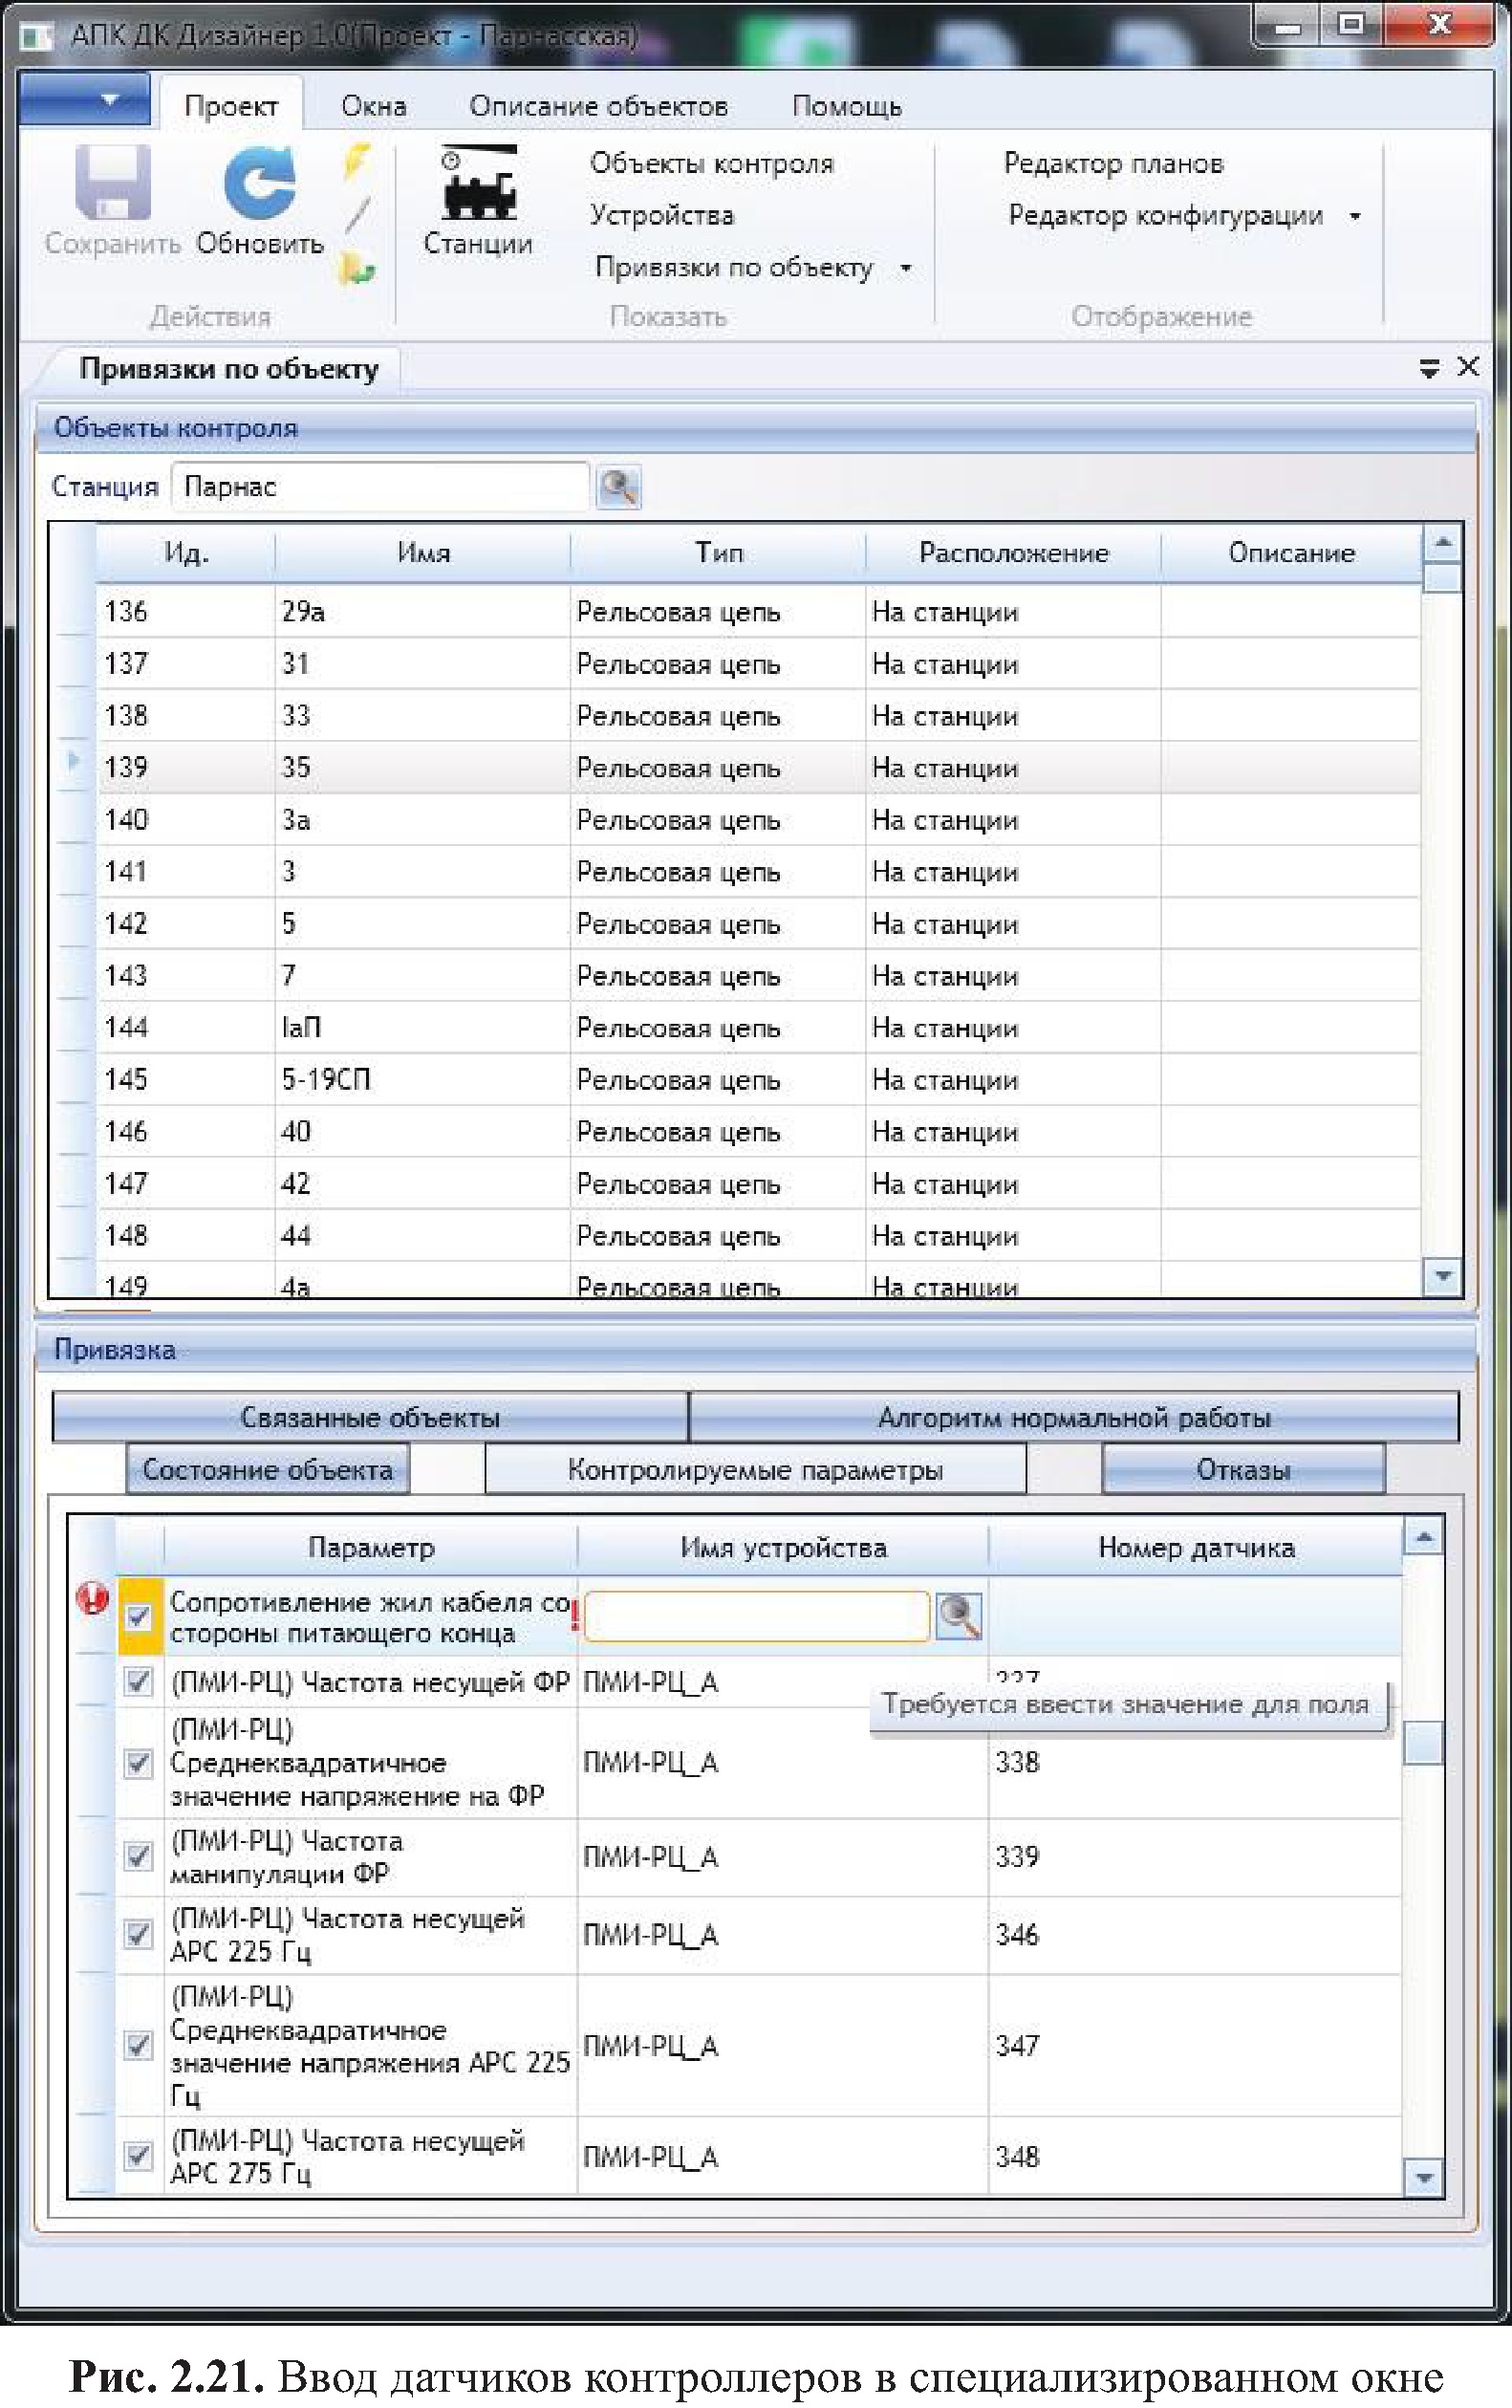Click the parameters table vertical scrollbar thumb
This screenshot has height=2408, width=1512.
[1424, 1744]
